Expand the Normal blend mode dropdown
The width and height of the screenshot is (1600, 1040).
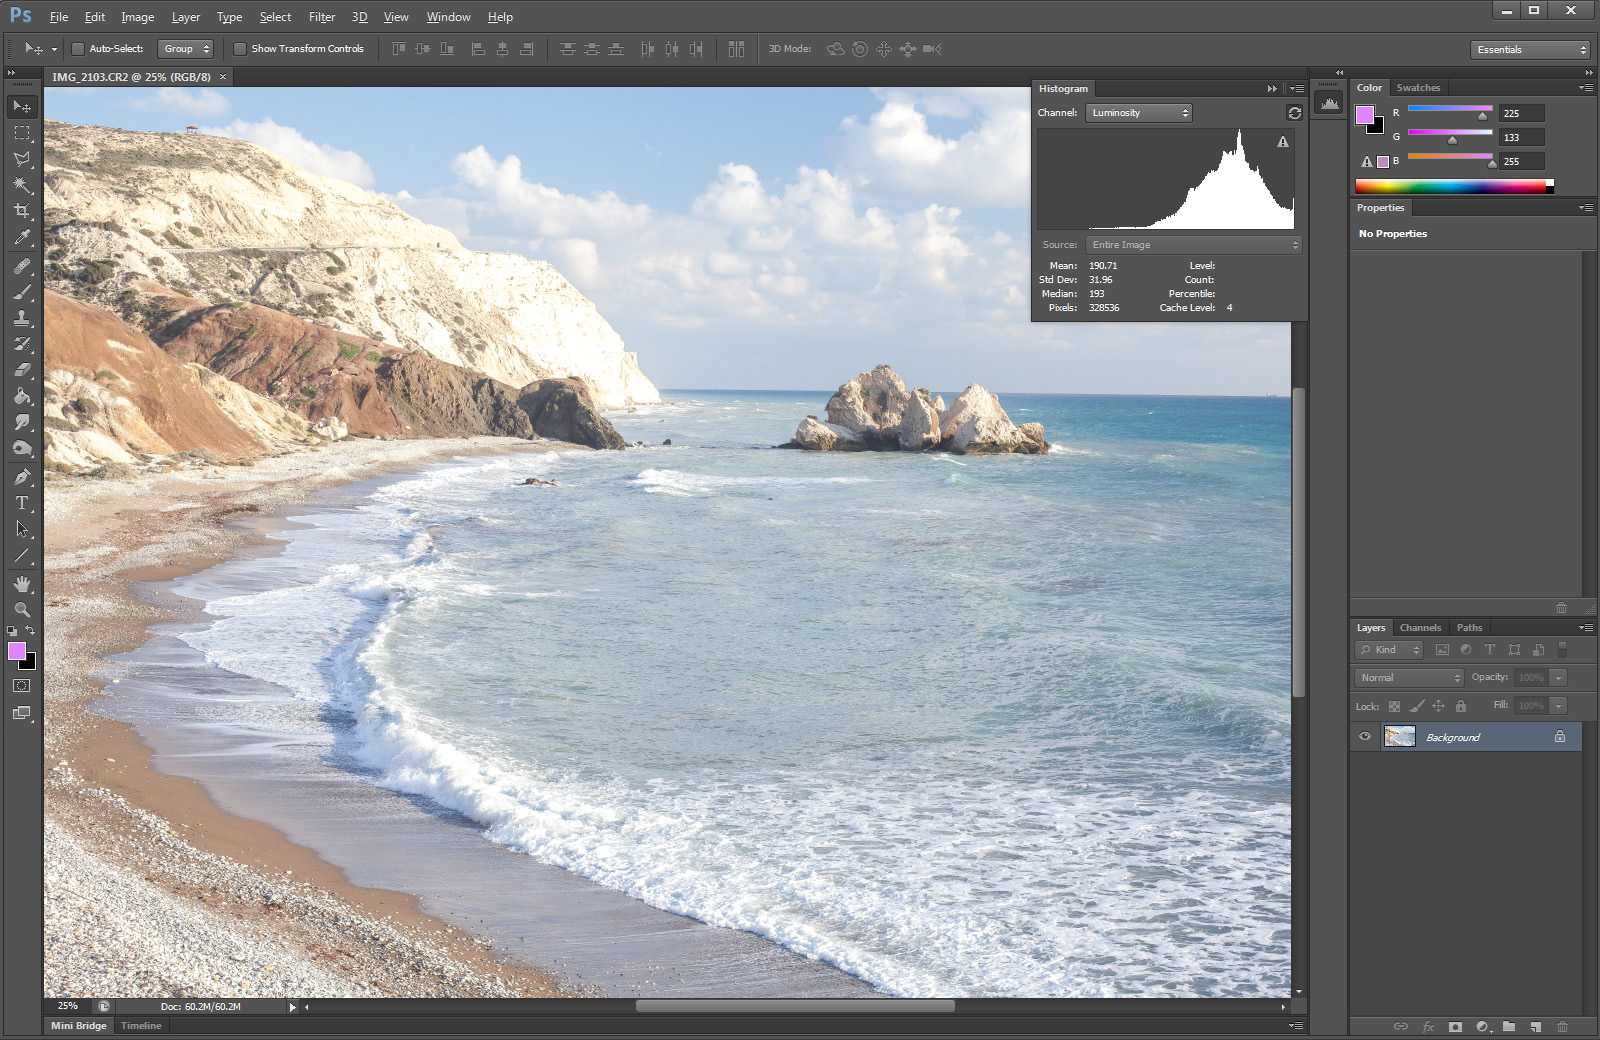click(x=1409, y=678)
